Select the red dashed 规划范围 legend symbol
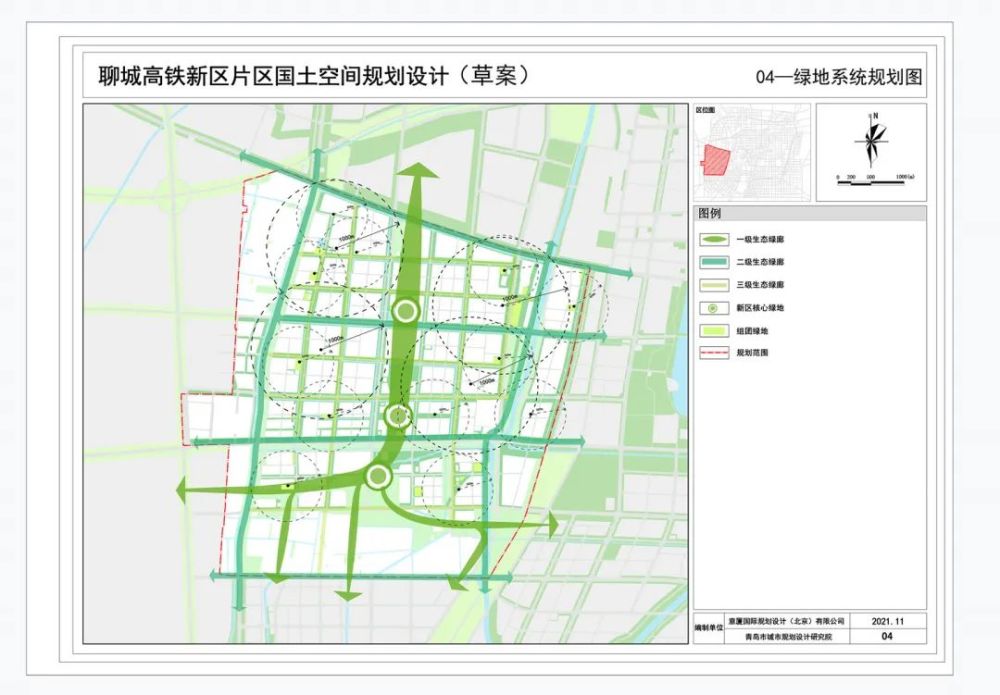This screenshot has width=1000, height=695. 713,352
